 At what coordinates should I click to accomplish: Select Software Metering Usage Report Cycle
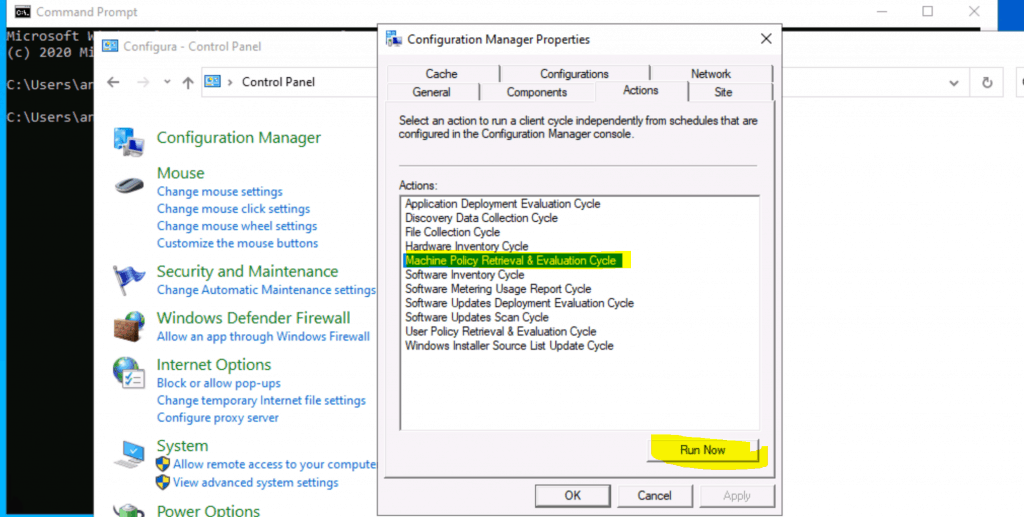pos(498,289)
